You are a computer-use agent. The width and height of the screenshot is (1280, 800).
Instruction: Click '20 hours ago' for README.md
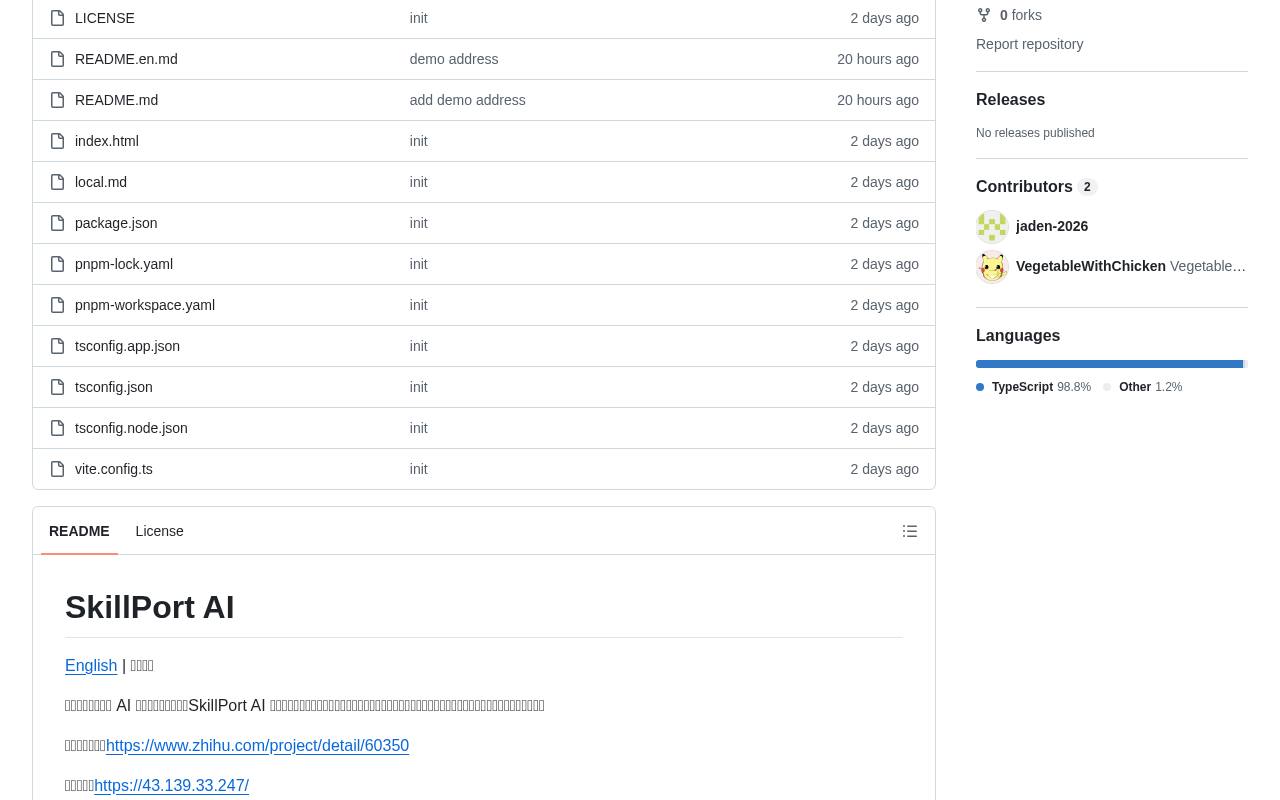878,100
